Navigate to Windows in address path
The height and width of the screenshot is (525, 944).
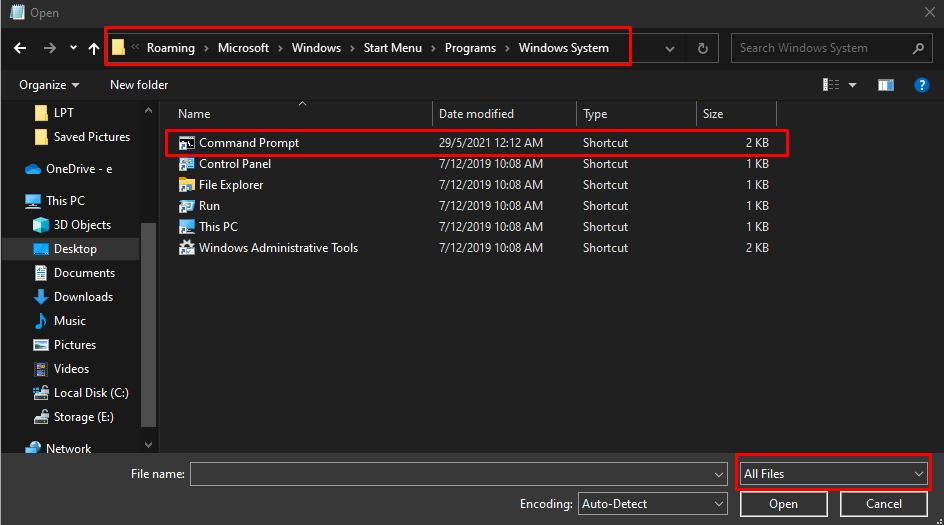click(x=316, y=48)
